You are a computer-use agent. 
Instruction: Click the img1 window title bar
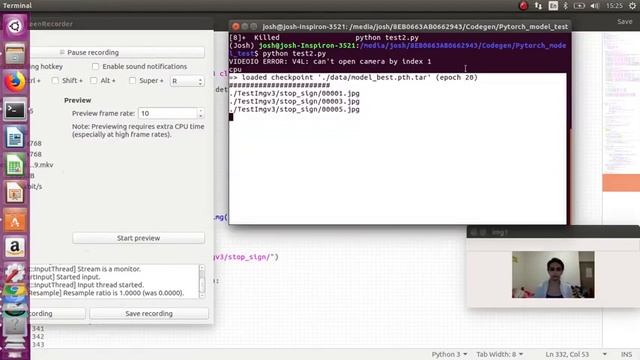click(x=553, y=232)
